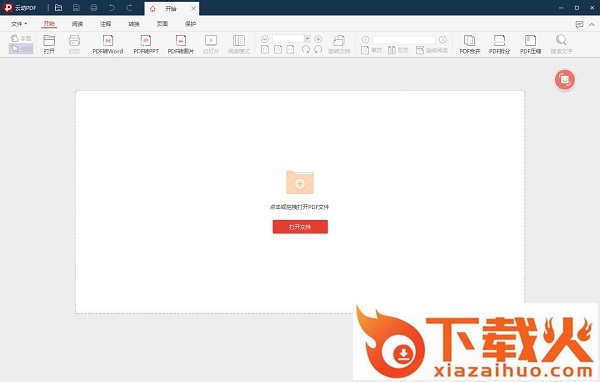Click the 1:1 actual size icon
Viewport: 600px width, 382px height.
point(265,49)
